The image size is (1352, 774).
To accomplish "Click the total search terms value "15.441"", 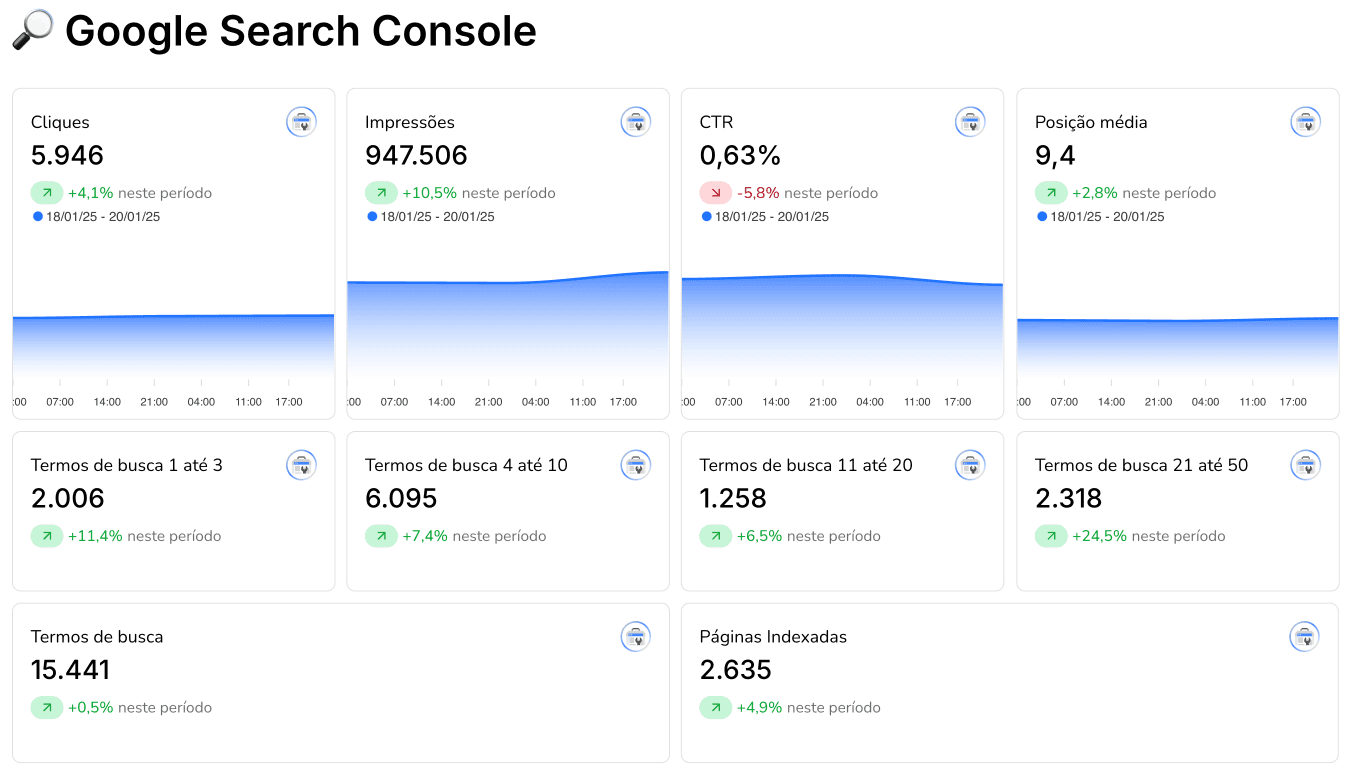I will (70, 670).
